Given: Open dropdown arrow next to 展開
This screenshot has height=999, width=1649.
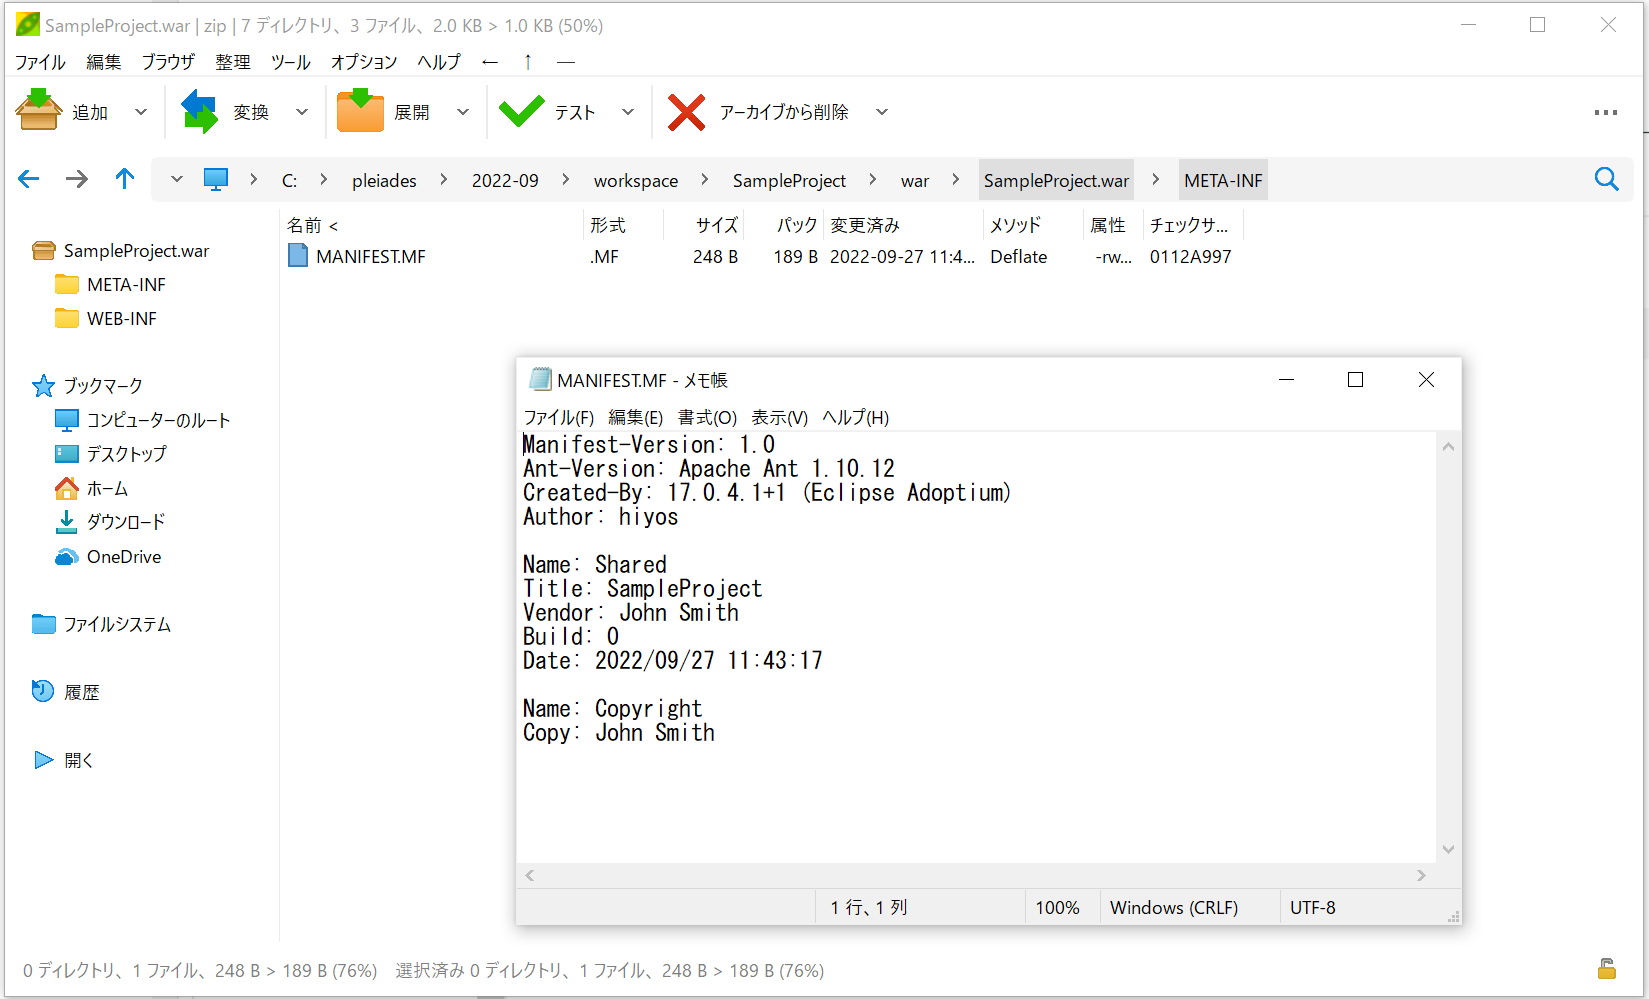Looking at the screenshot, I should (x=463, y=112).
